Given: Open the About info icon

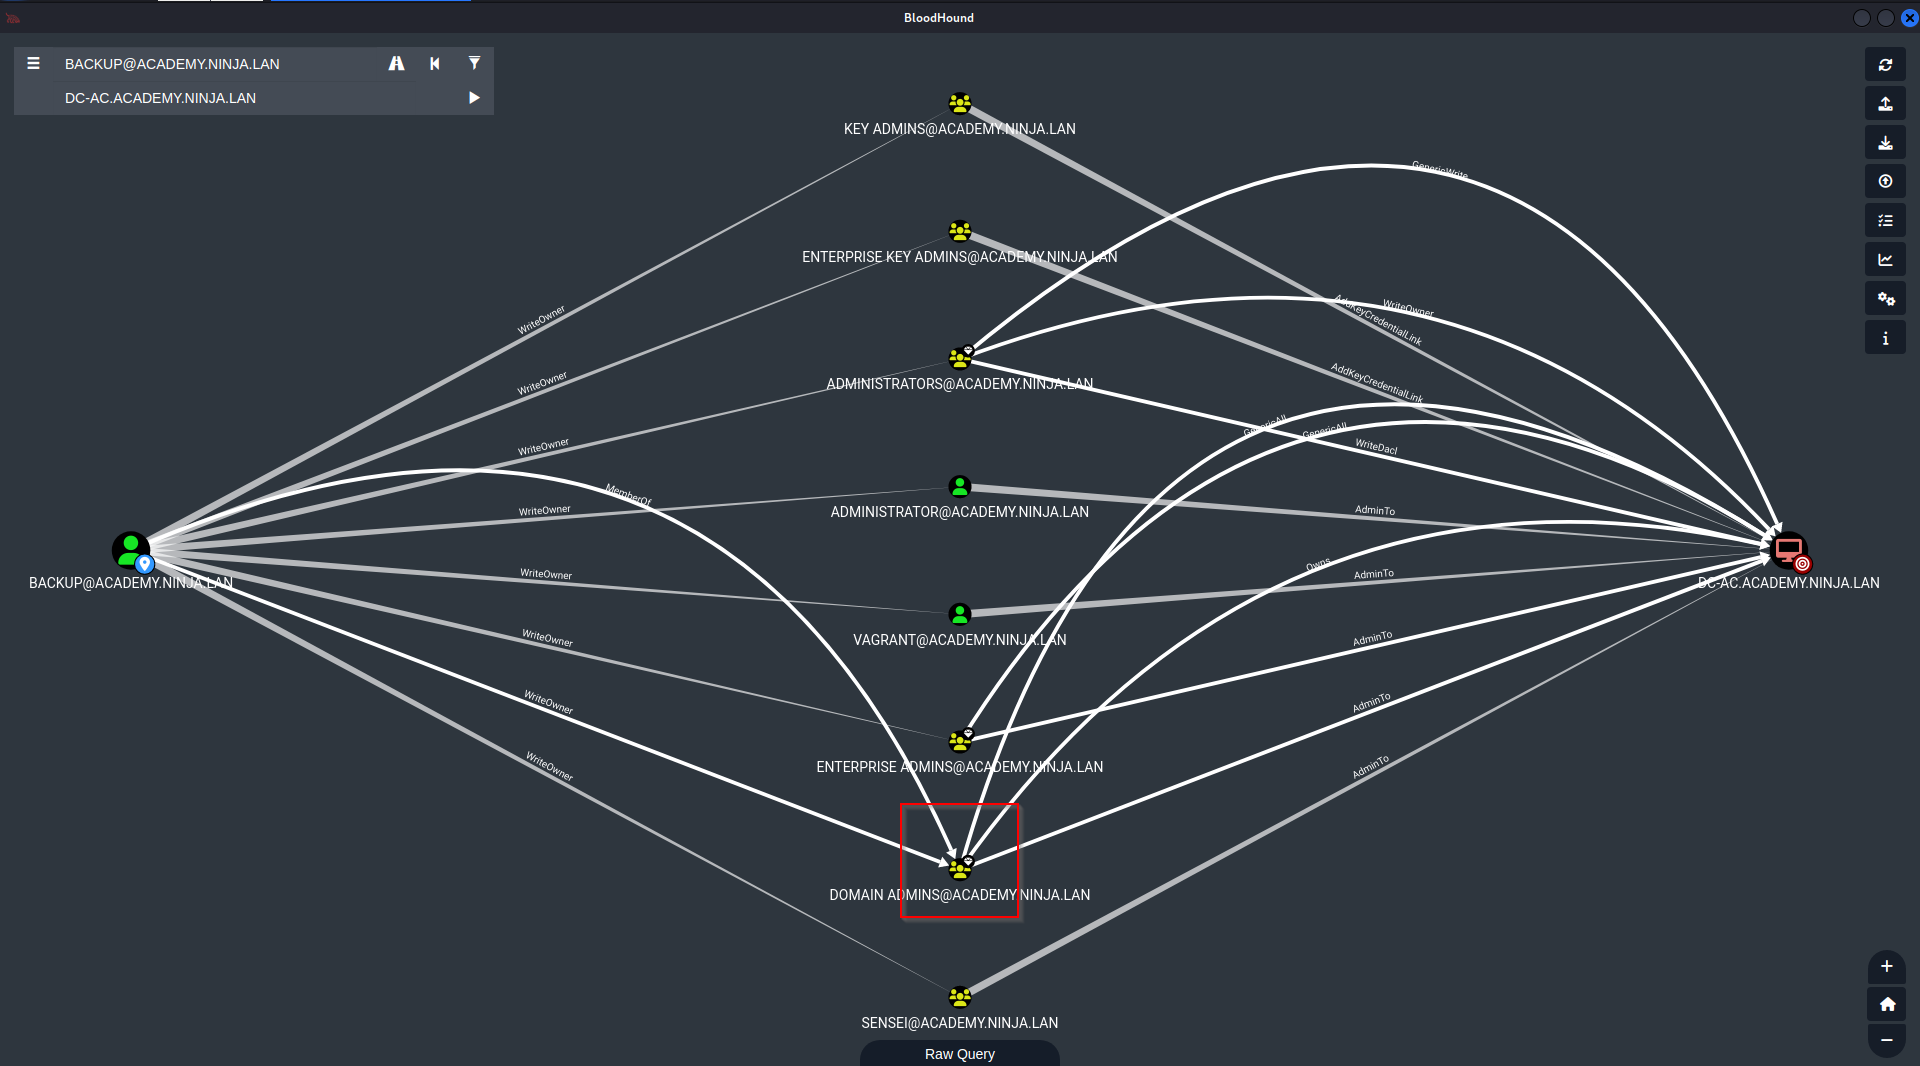Looking at the screenshot, I should point(1885,338).
